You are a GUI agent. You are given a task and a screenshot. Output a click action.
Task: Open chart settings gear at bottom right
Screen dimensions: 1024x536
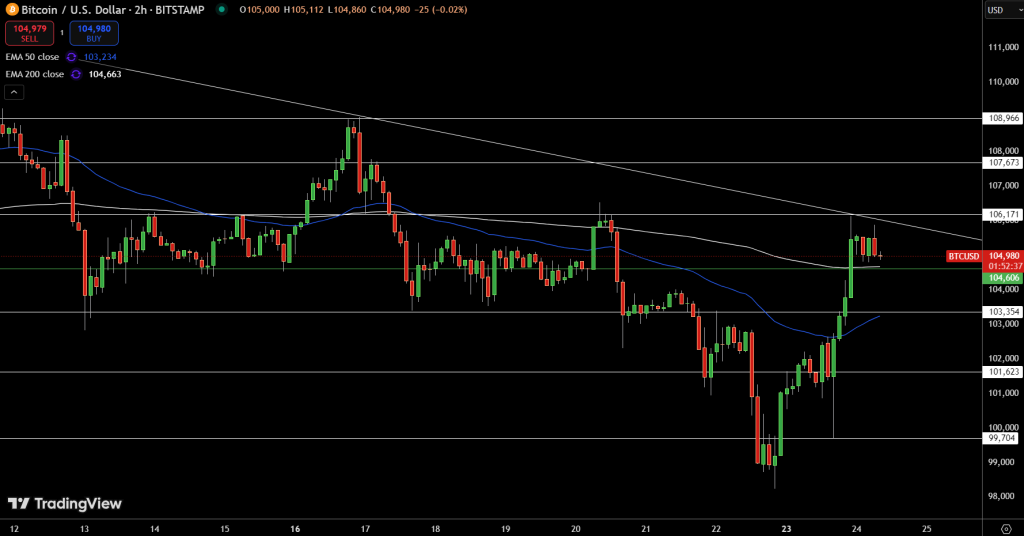click(1006, 529)
